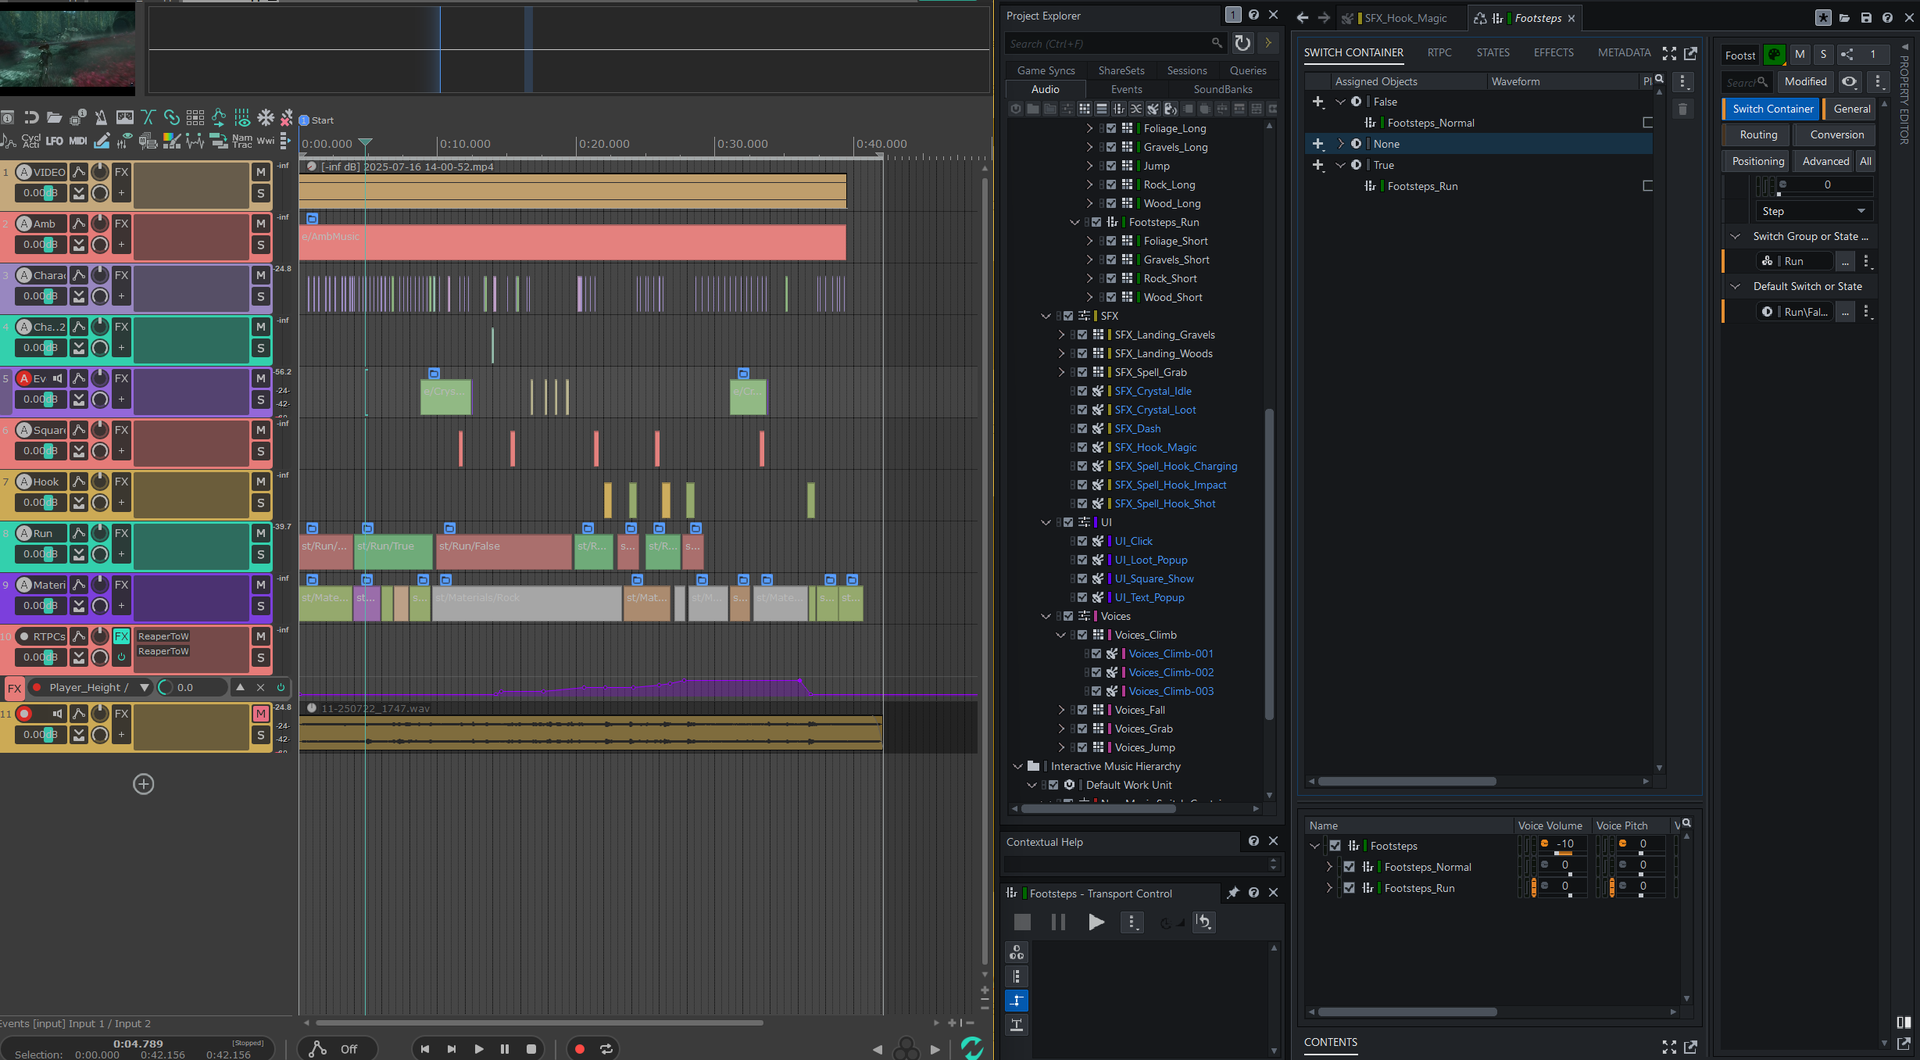The height and width of the screenshot is (1060, 1920).
Task: Uncheck Footsteps_Normal in the Contents list
Action: [x=1349, y=867]
